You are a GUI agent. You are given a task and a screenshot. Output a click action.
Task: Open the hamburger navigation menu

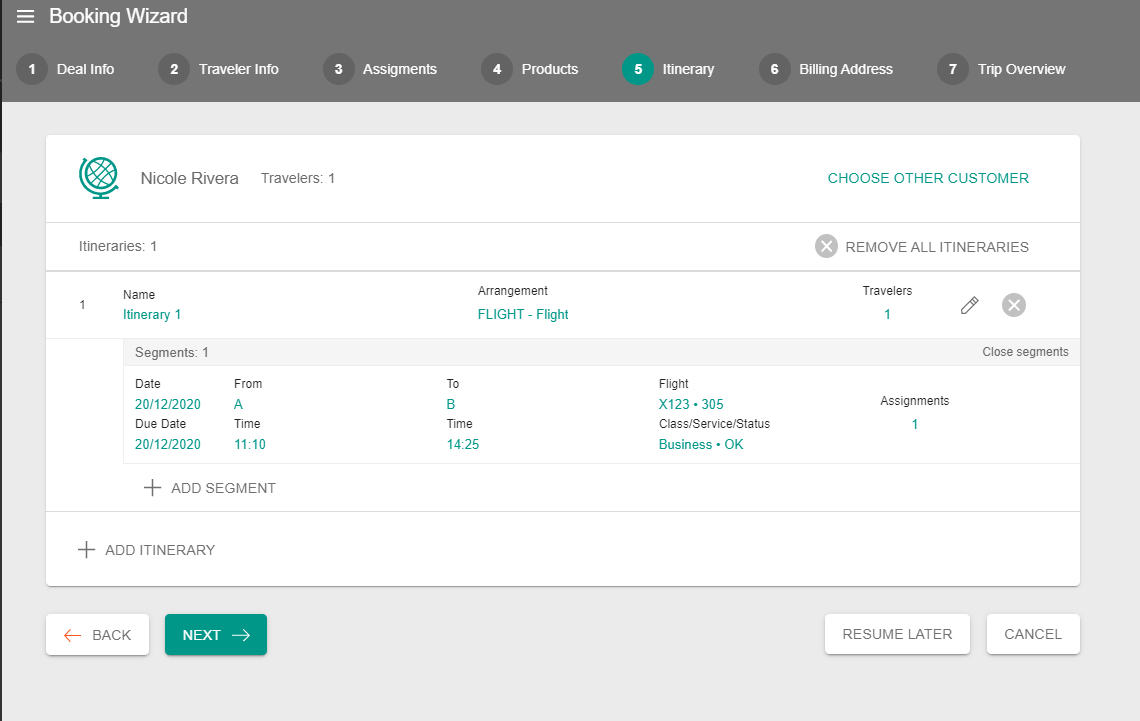tap(25, 16)
